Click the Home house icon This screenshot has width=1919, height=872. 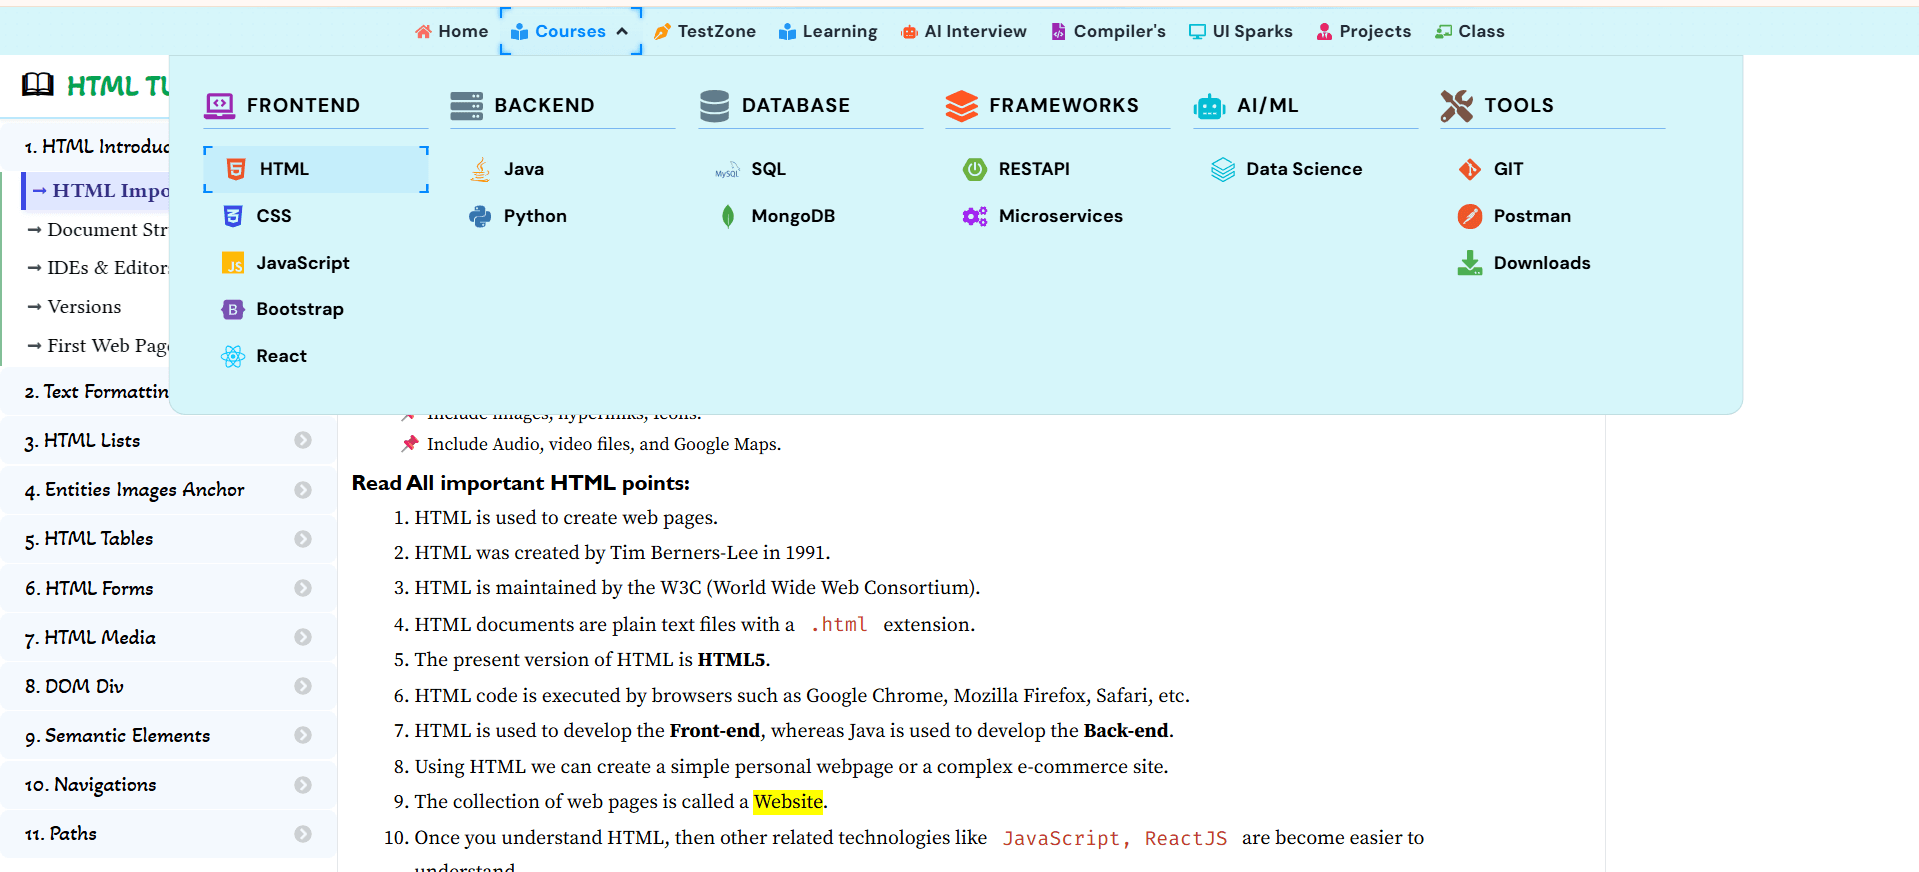(423, 31)
